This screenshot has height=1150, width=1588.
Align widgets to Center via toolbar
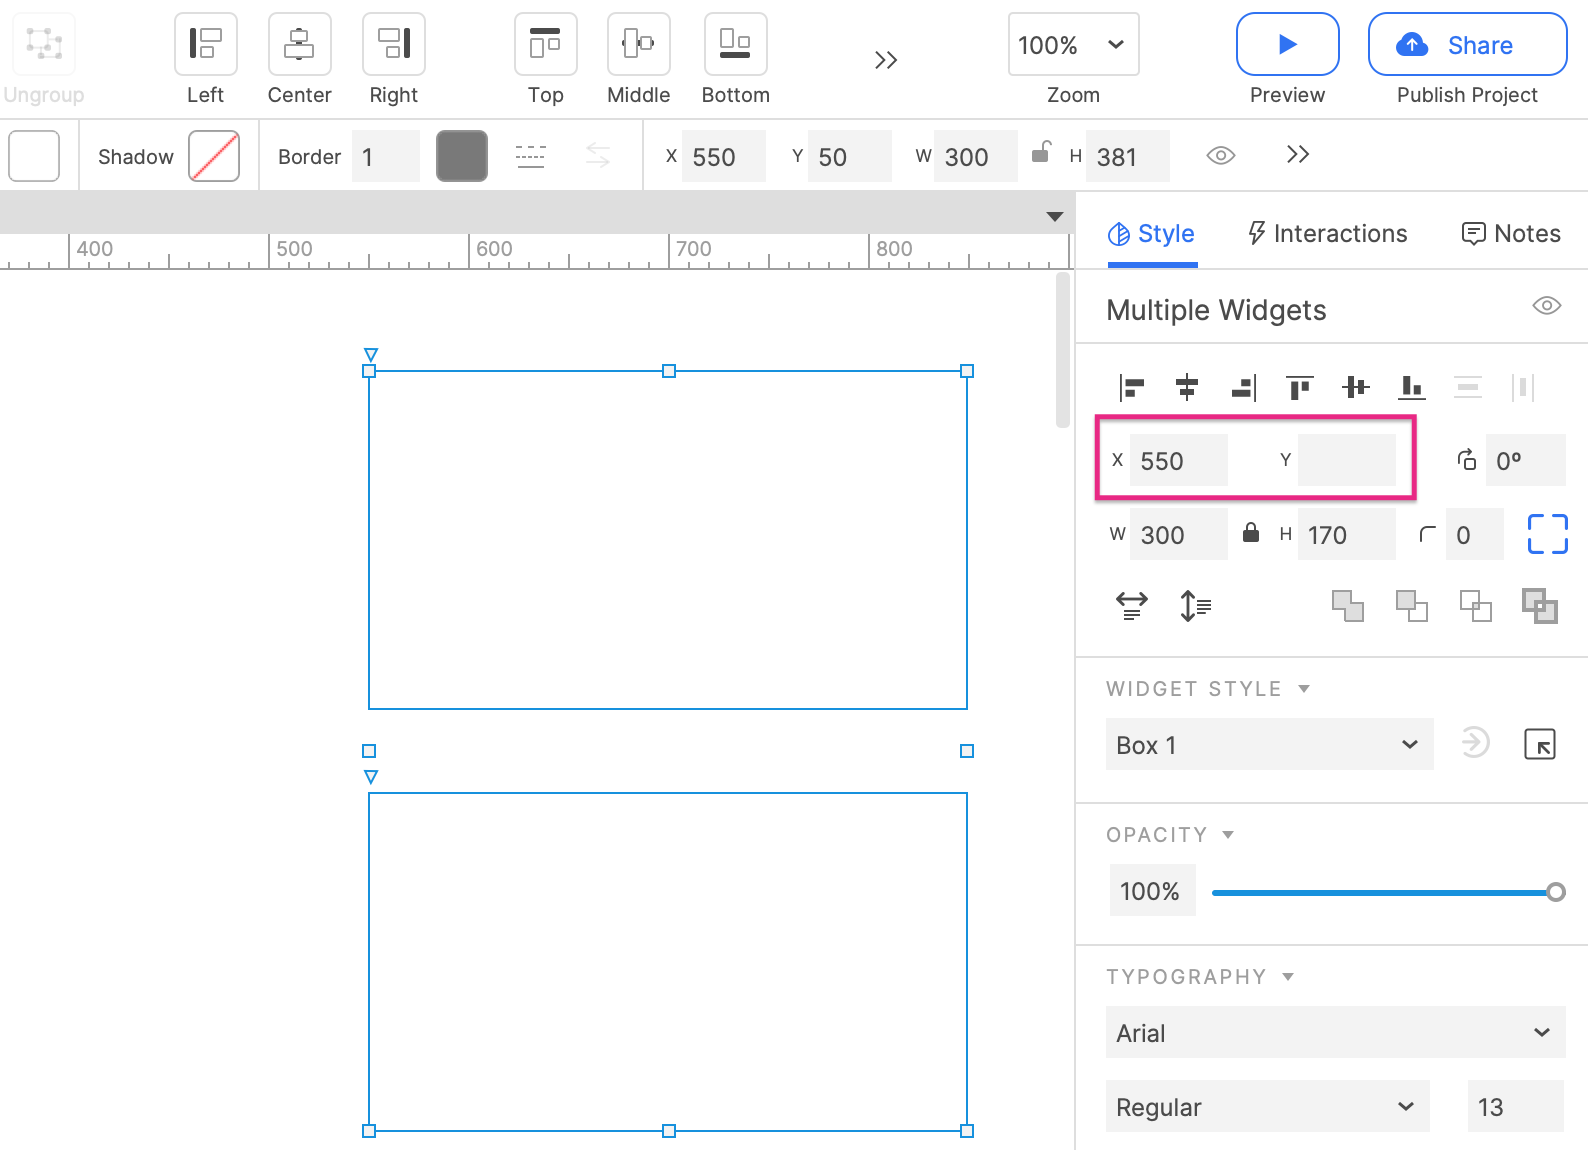[x=299, y=44]
